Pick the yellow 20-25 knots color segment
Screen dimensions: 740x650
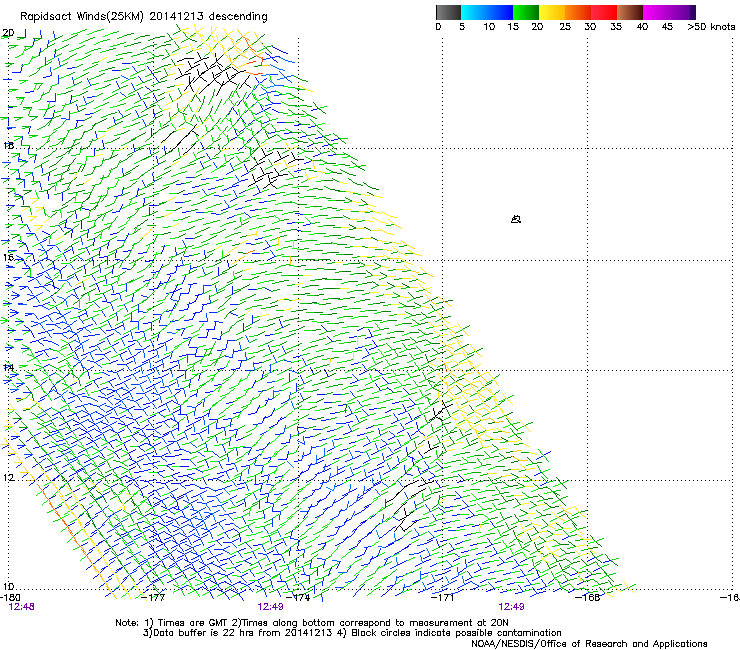pyautogui.click(x=552, y=12)
